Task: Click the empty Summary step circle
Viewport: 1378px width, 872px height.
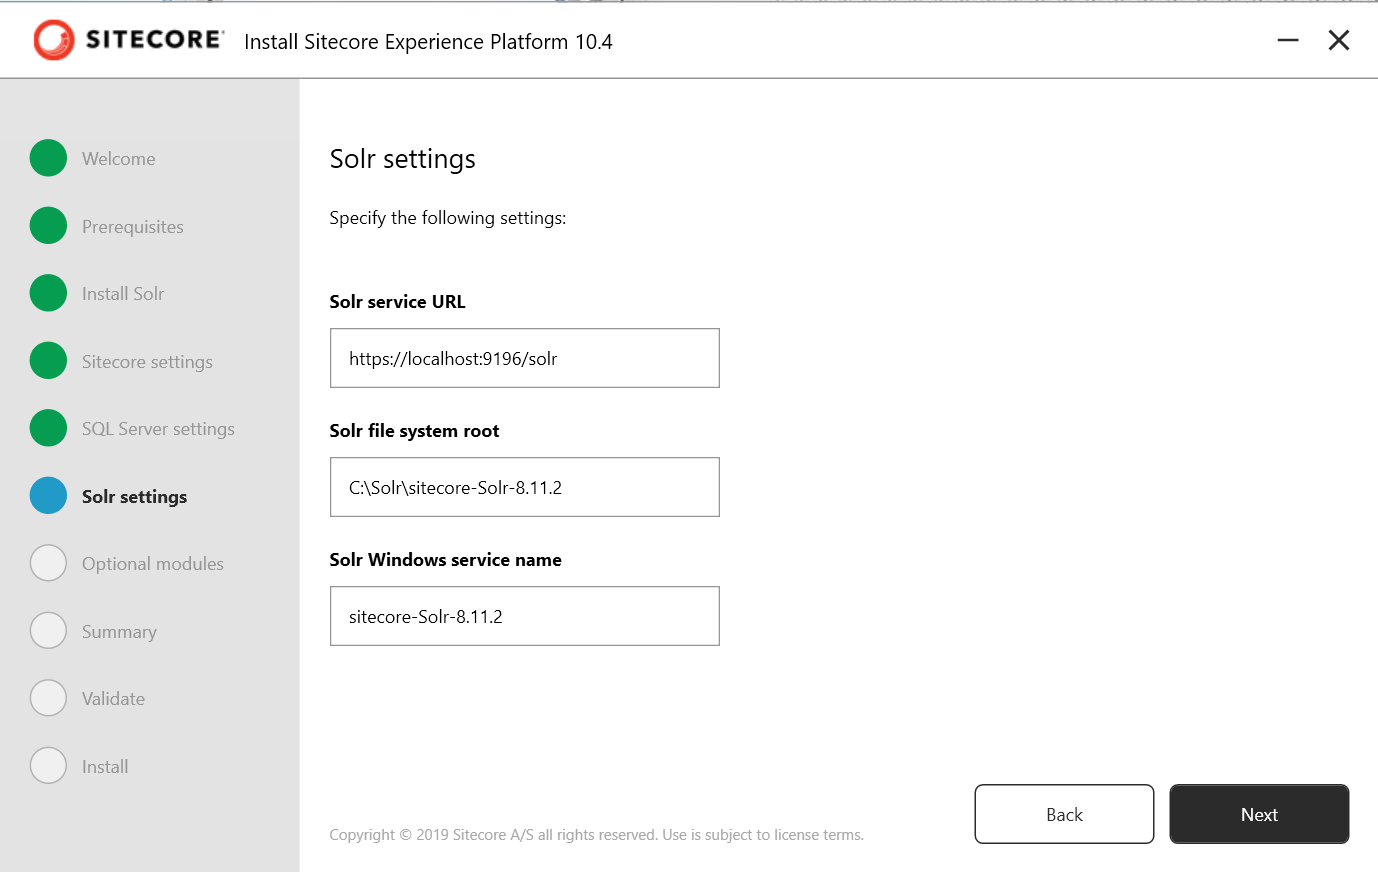Action: (48, 631)
